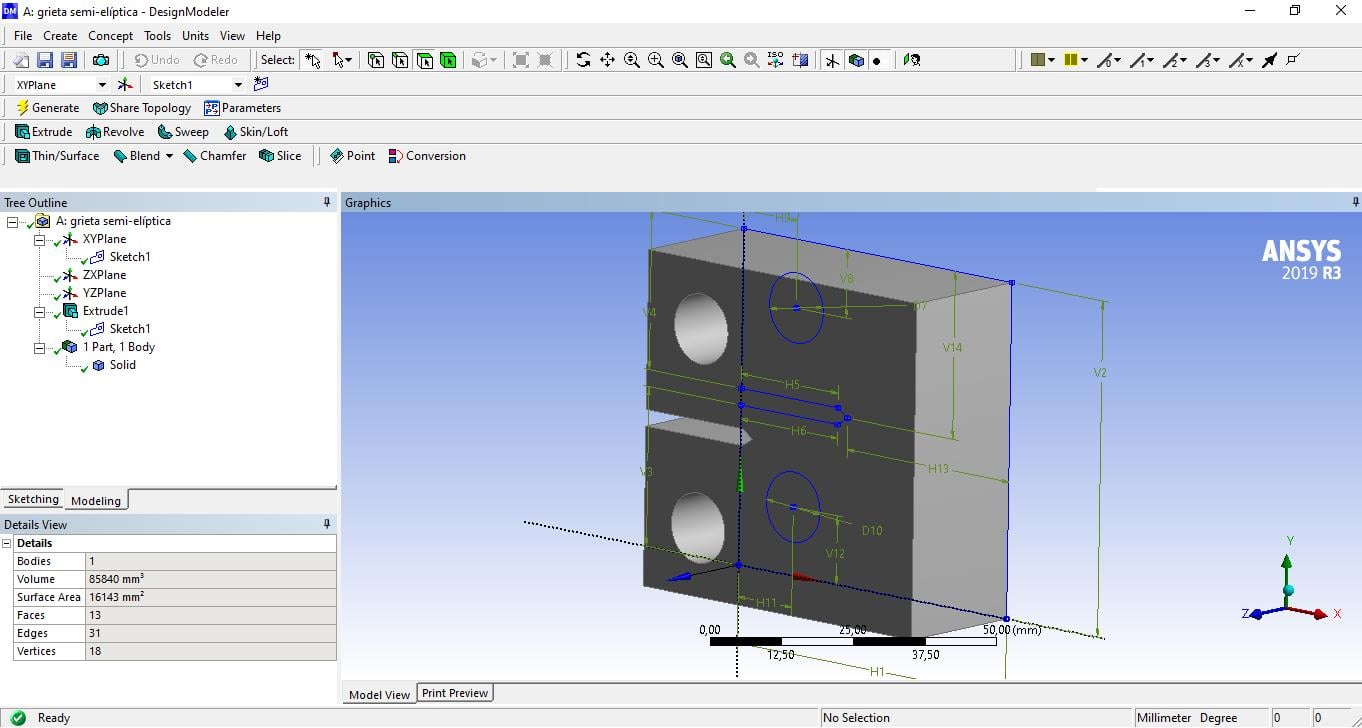Switch to the Sketching tab
This screenshot has width=1362, height=728.
pyautogui.click(x=33, y=499)
